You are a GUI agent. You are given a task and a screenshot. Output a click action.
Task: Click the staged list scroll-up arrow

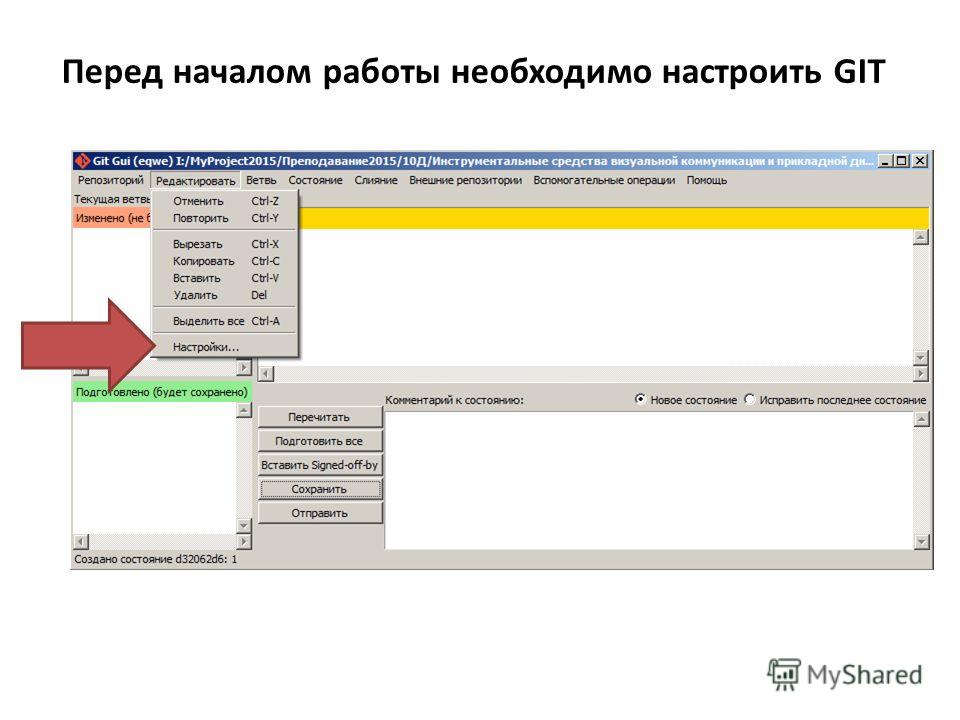pyautogui.click(x=244, y=410)
